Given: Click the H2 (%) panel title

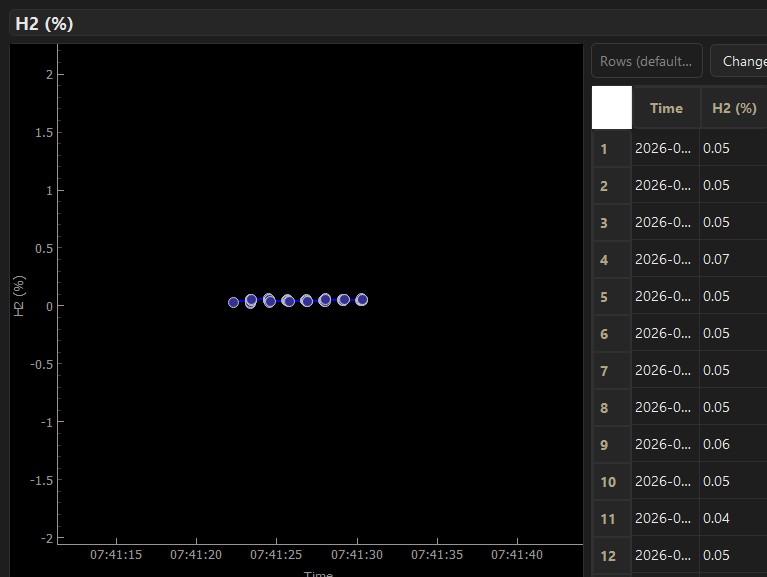Looking at the screenshot, I should point(44,23).
